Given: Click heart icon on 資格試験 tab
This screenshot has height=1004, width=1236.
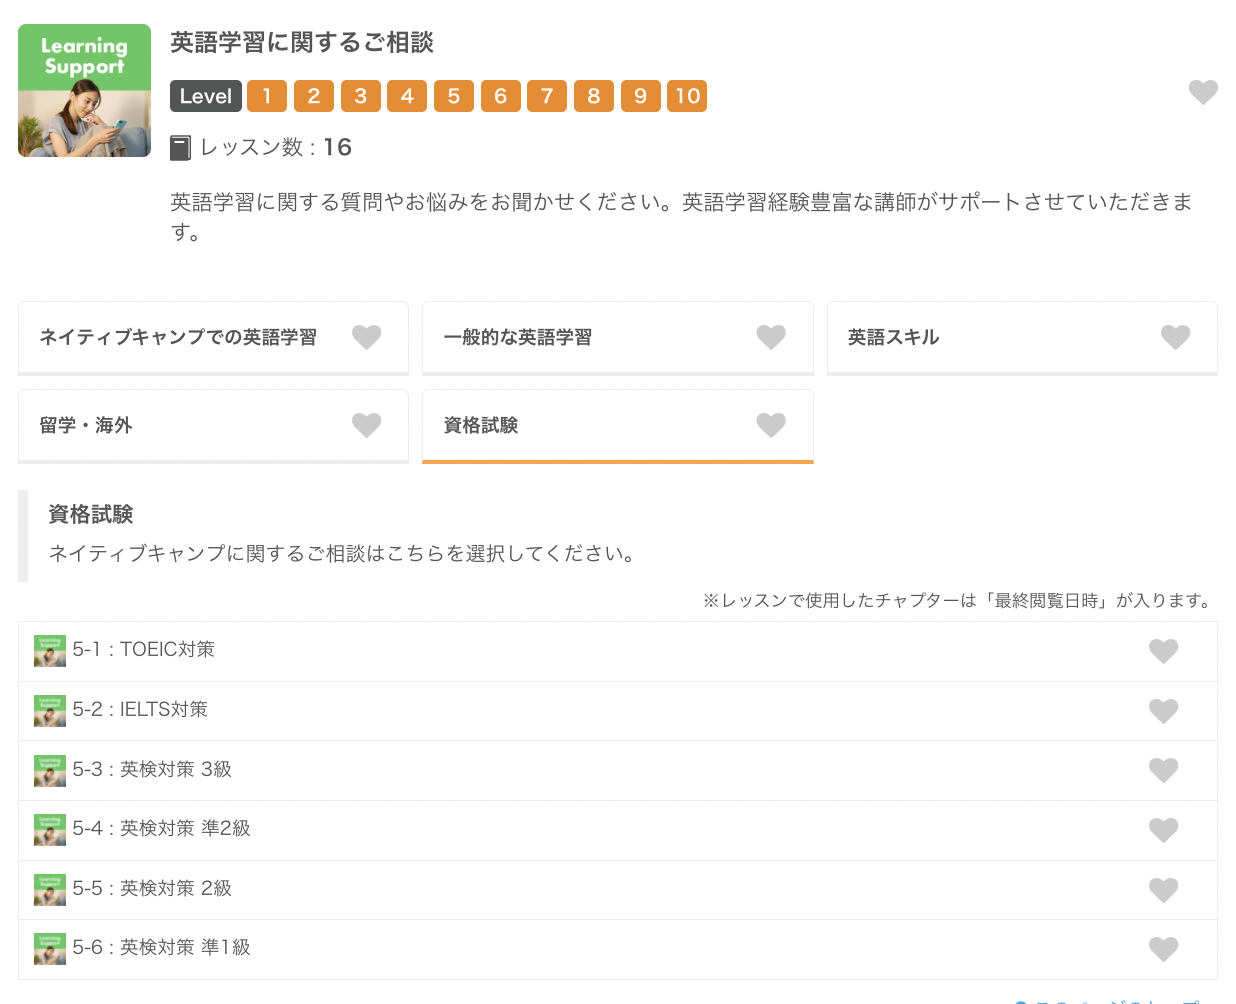Looking at the screenshot, I should 770,425.
